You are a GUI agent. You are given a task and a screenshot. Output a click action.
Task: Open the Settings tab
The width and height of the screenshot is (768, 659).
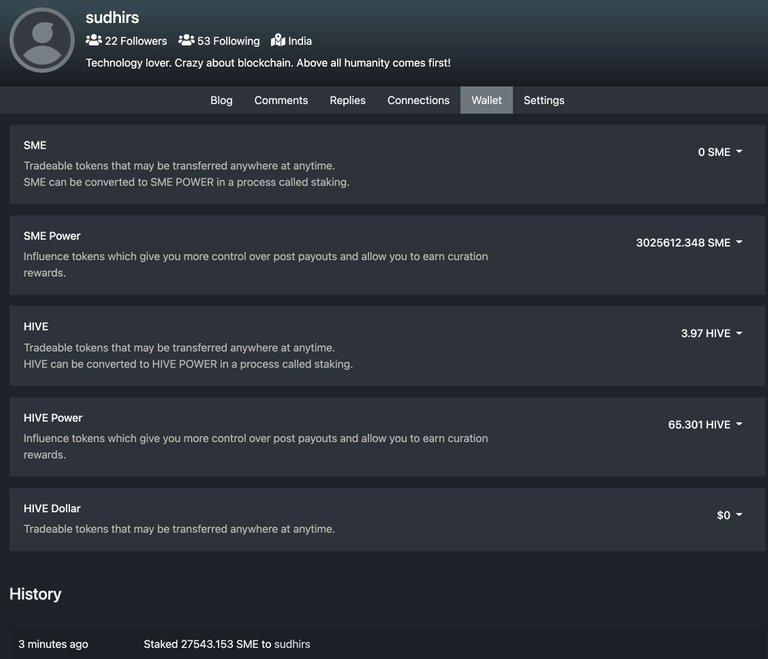544,100
